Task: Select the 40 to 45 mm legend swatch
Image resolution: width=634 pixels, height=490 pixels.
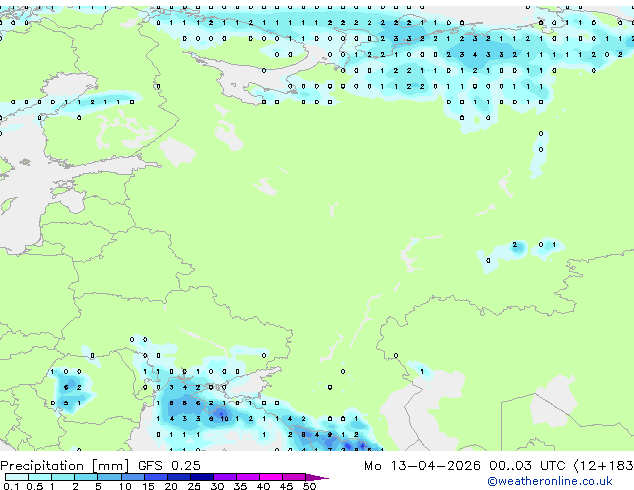Action: (x=271, y=477)
